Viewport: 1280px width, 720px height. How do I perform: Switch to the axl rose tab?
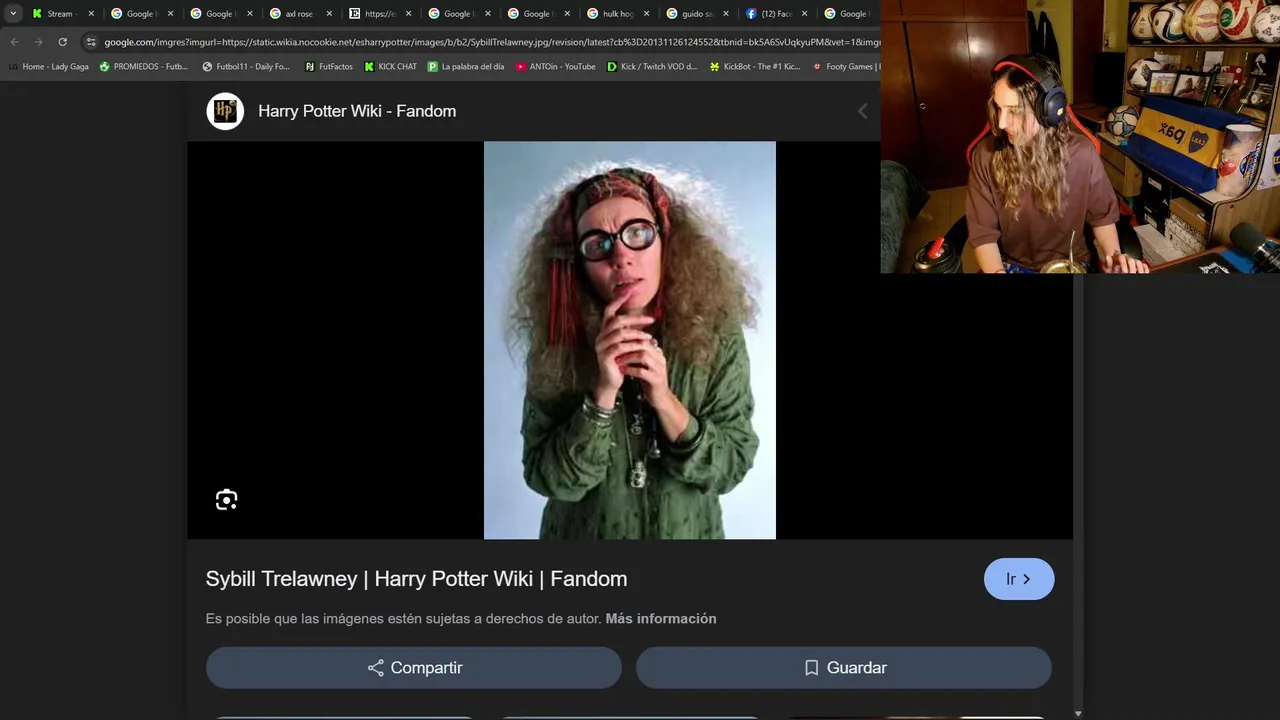(301, 14)
